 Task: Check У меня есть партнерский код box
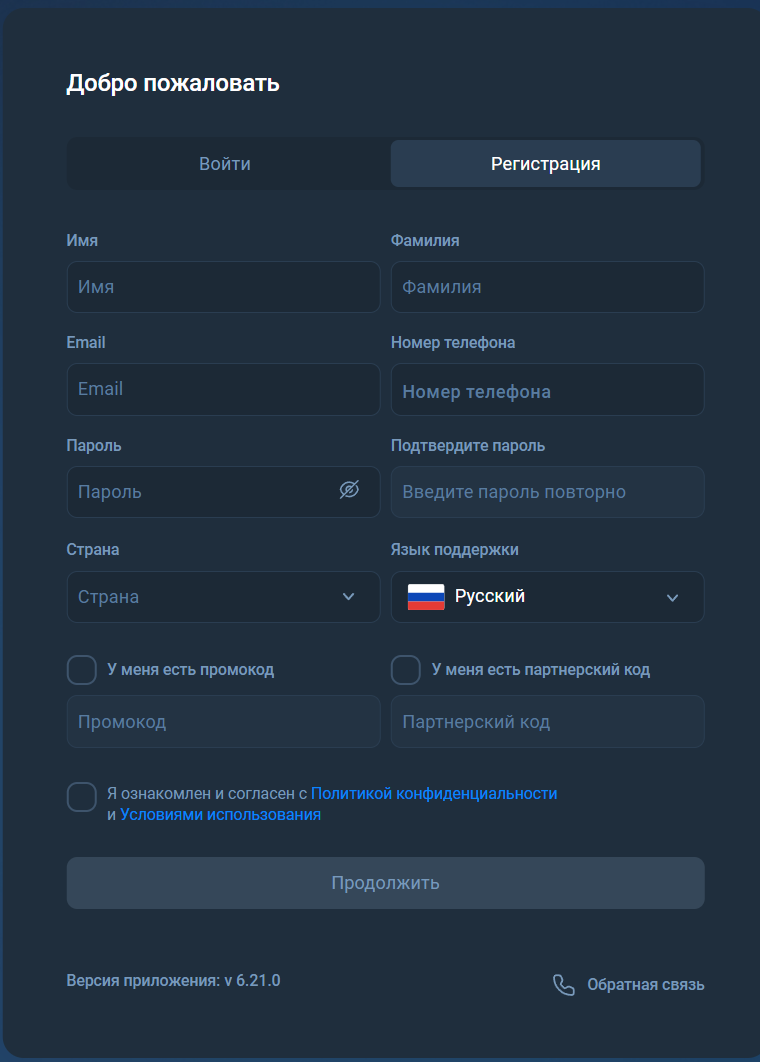coord(406,670)
